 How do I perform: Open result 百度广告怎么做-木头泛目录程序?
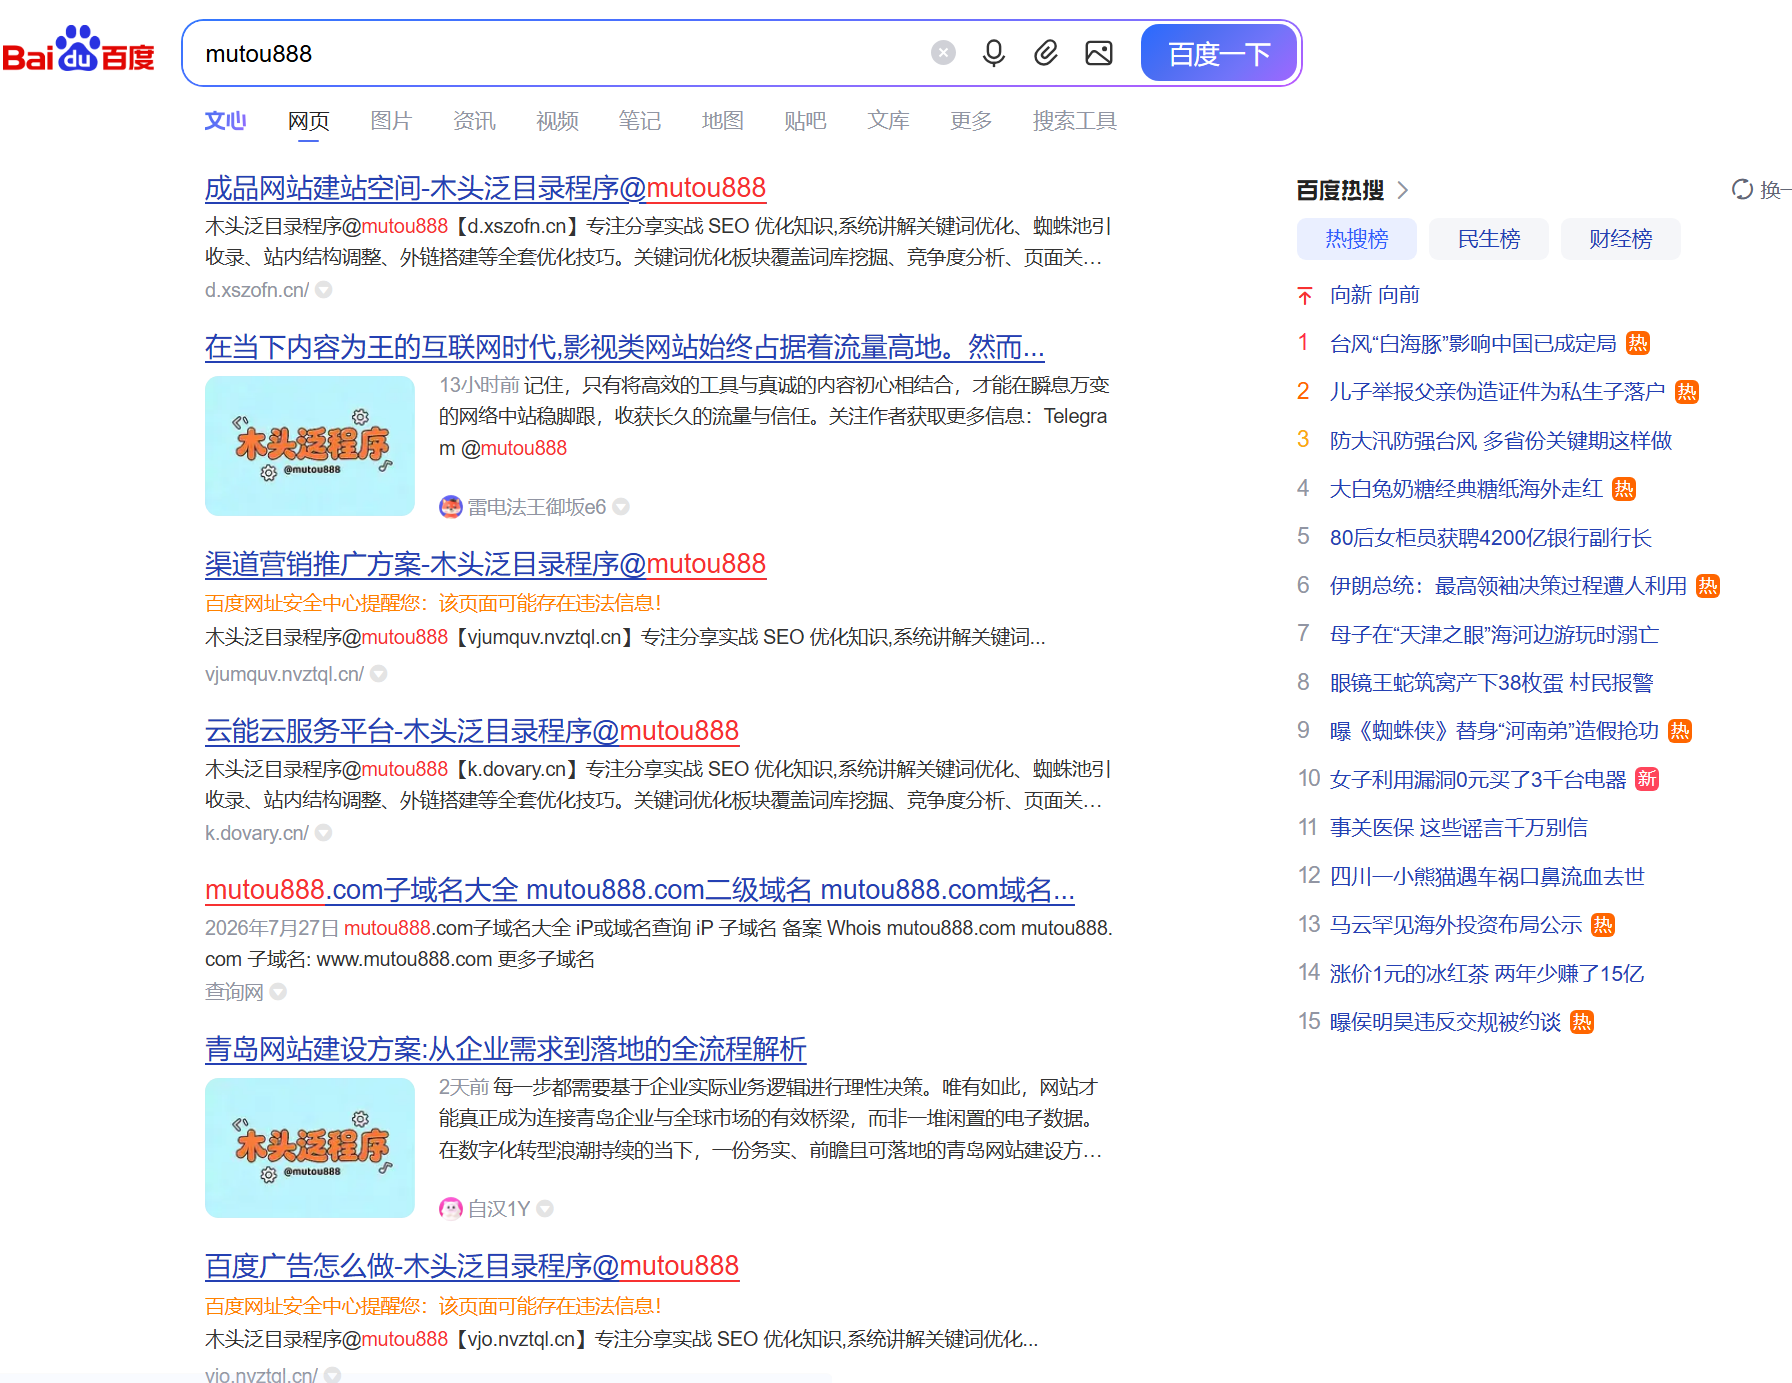coord(472,1266)
